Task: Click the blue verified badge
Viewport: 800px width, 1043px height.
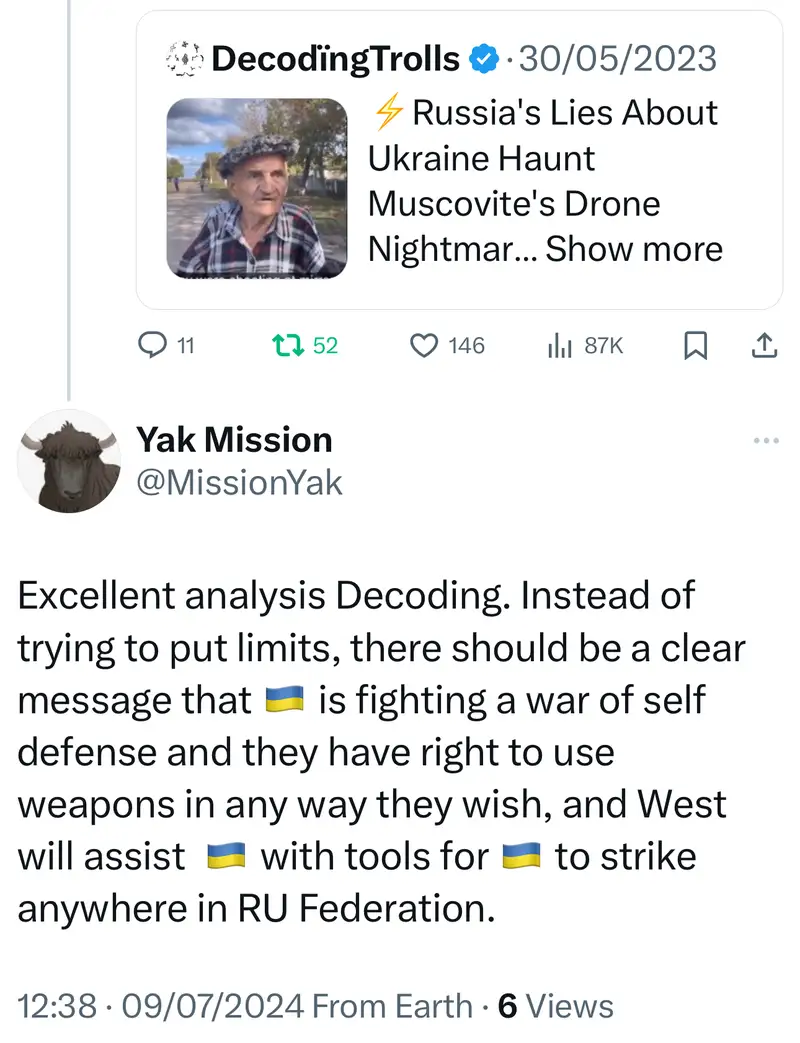Action: pyautogui.click(x=484, y=59)
